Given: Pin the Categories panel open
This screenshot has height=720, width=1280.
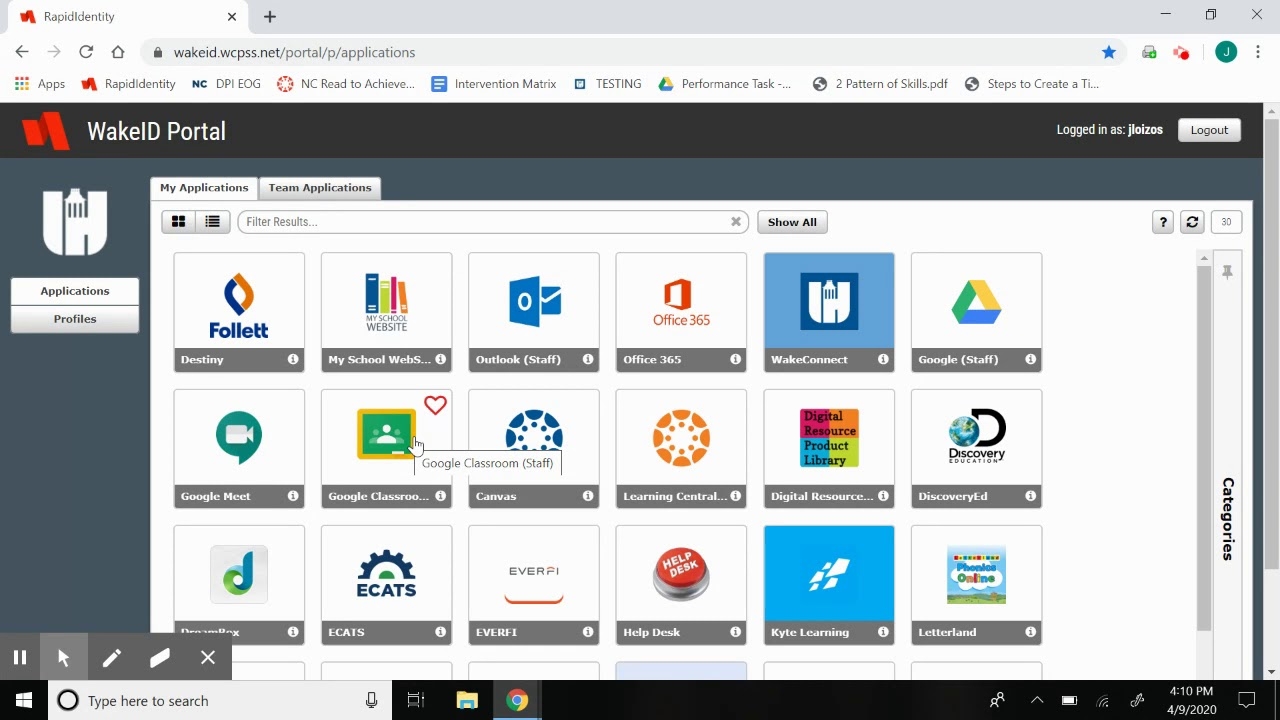Looking at the screenshot, I should (x=1227, y=272).
